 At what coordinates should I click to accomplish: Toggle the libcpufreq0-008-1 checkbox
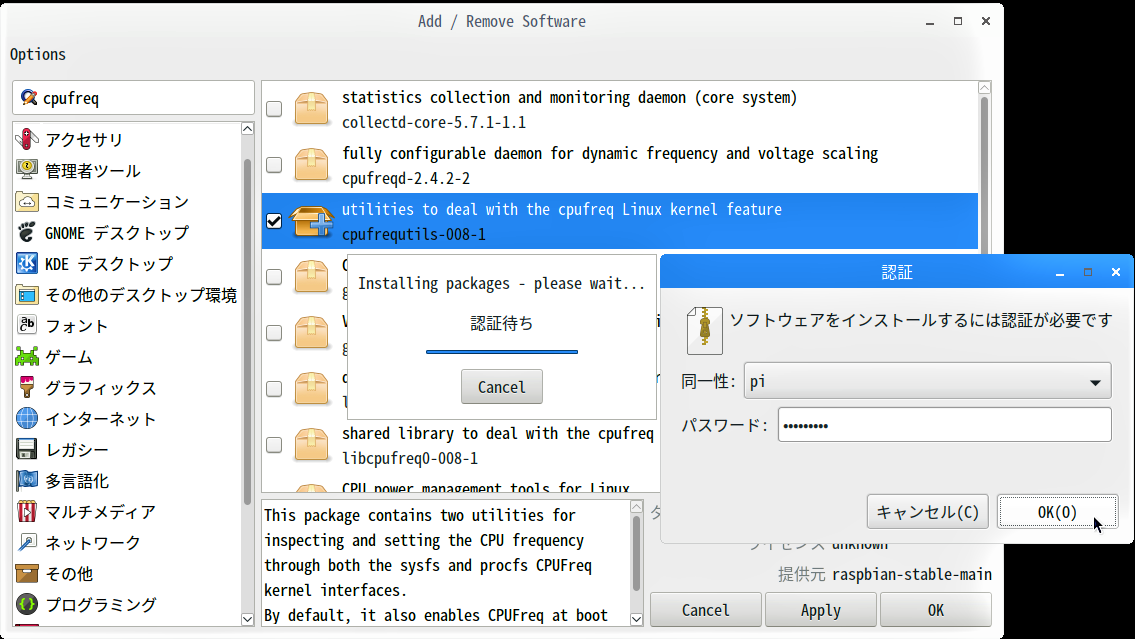coord(274,445)
